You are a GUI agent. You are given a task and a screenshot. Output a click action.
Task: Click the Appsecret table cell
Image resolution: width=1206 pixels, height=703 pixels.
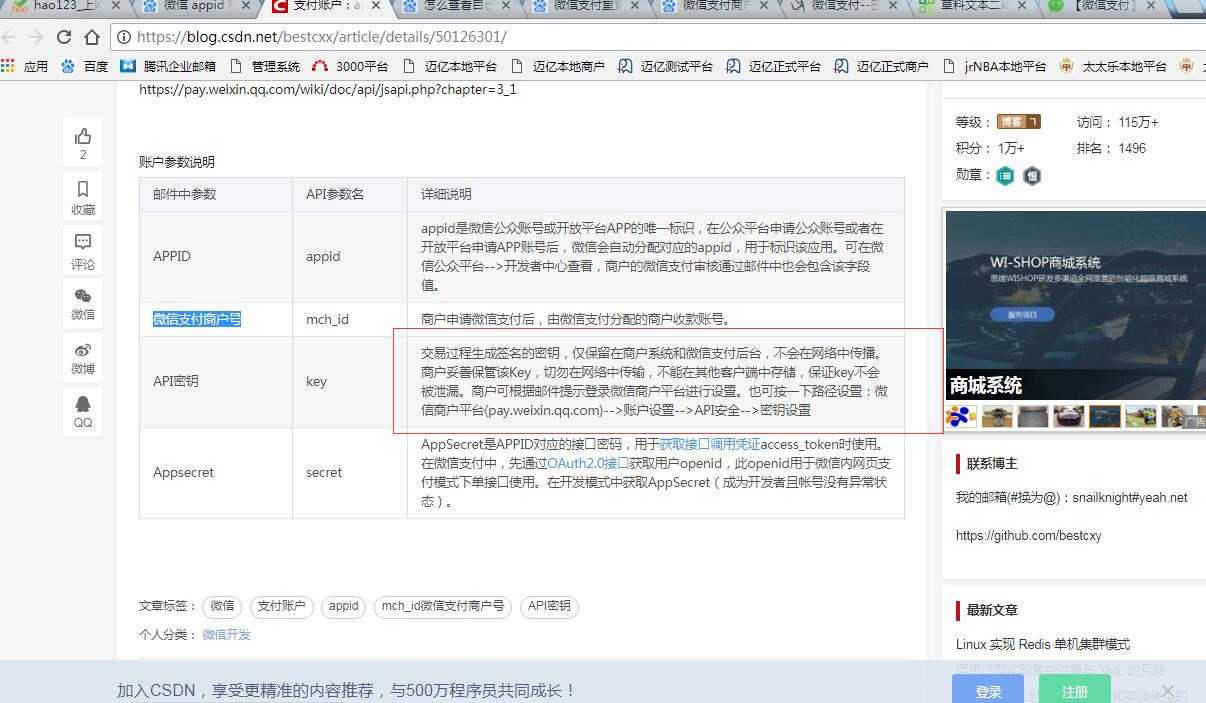(x=216, y=472)
